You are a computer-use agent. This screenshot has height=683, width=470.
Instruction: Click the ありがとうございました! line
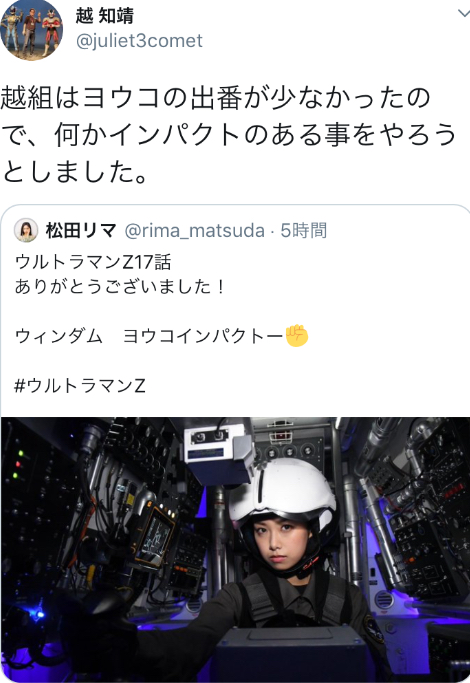[119, 287]
